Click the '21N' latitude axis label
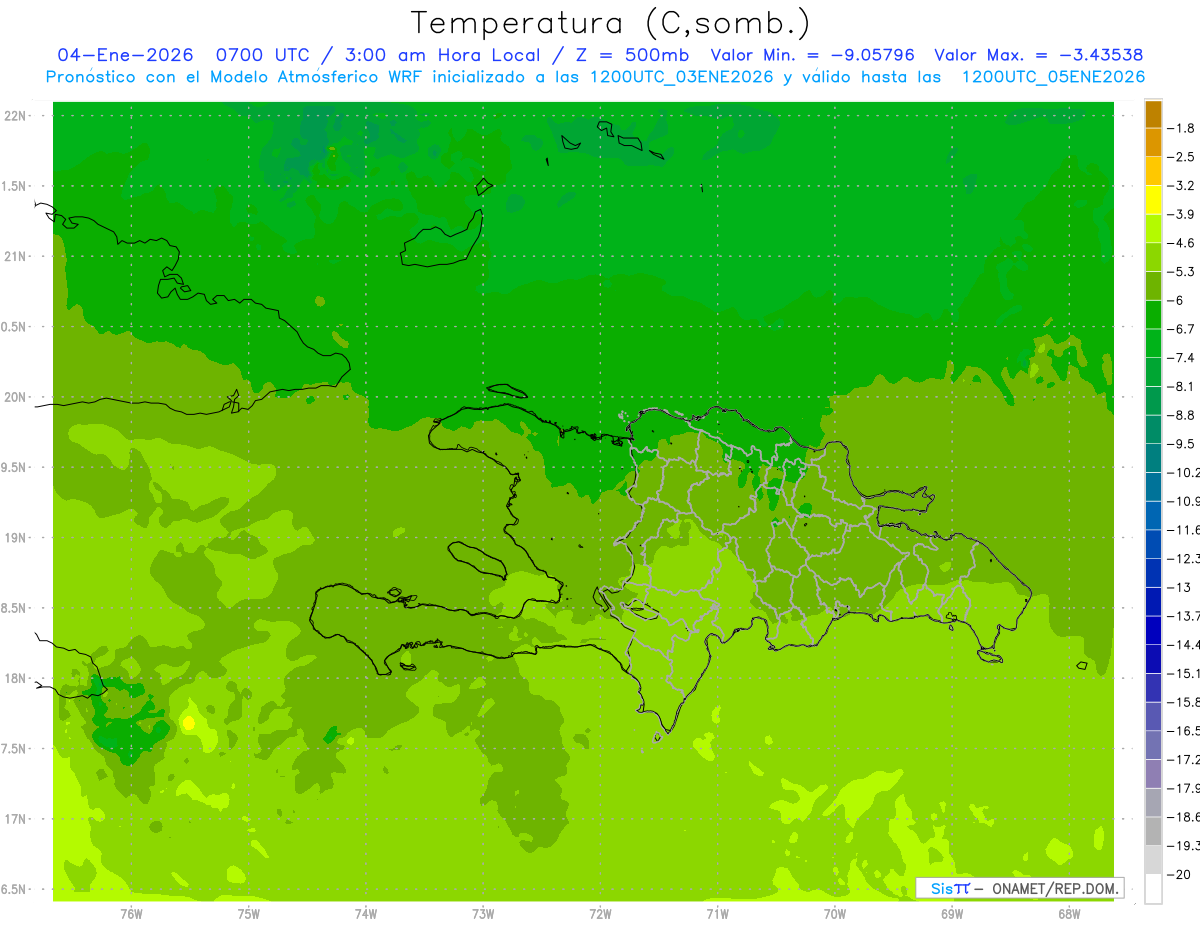Screen dimensions: 1200x927 (x=15, y=257)
